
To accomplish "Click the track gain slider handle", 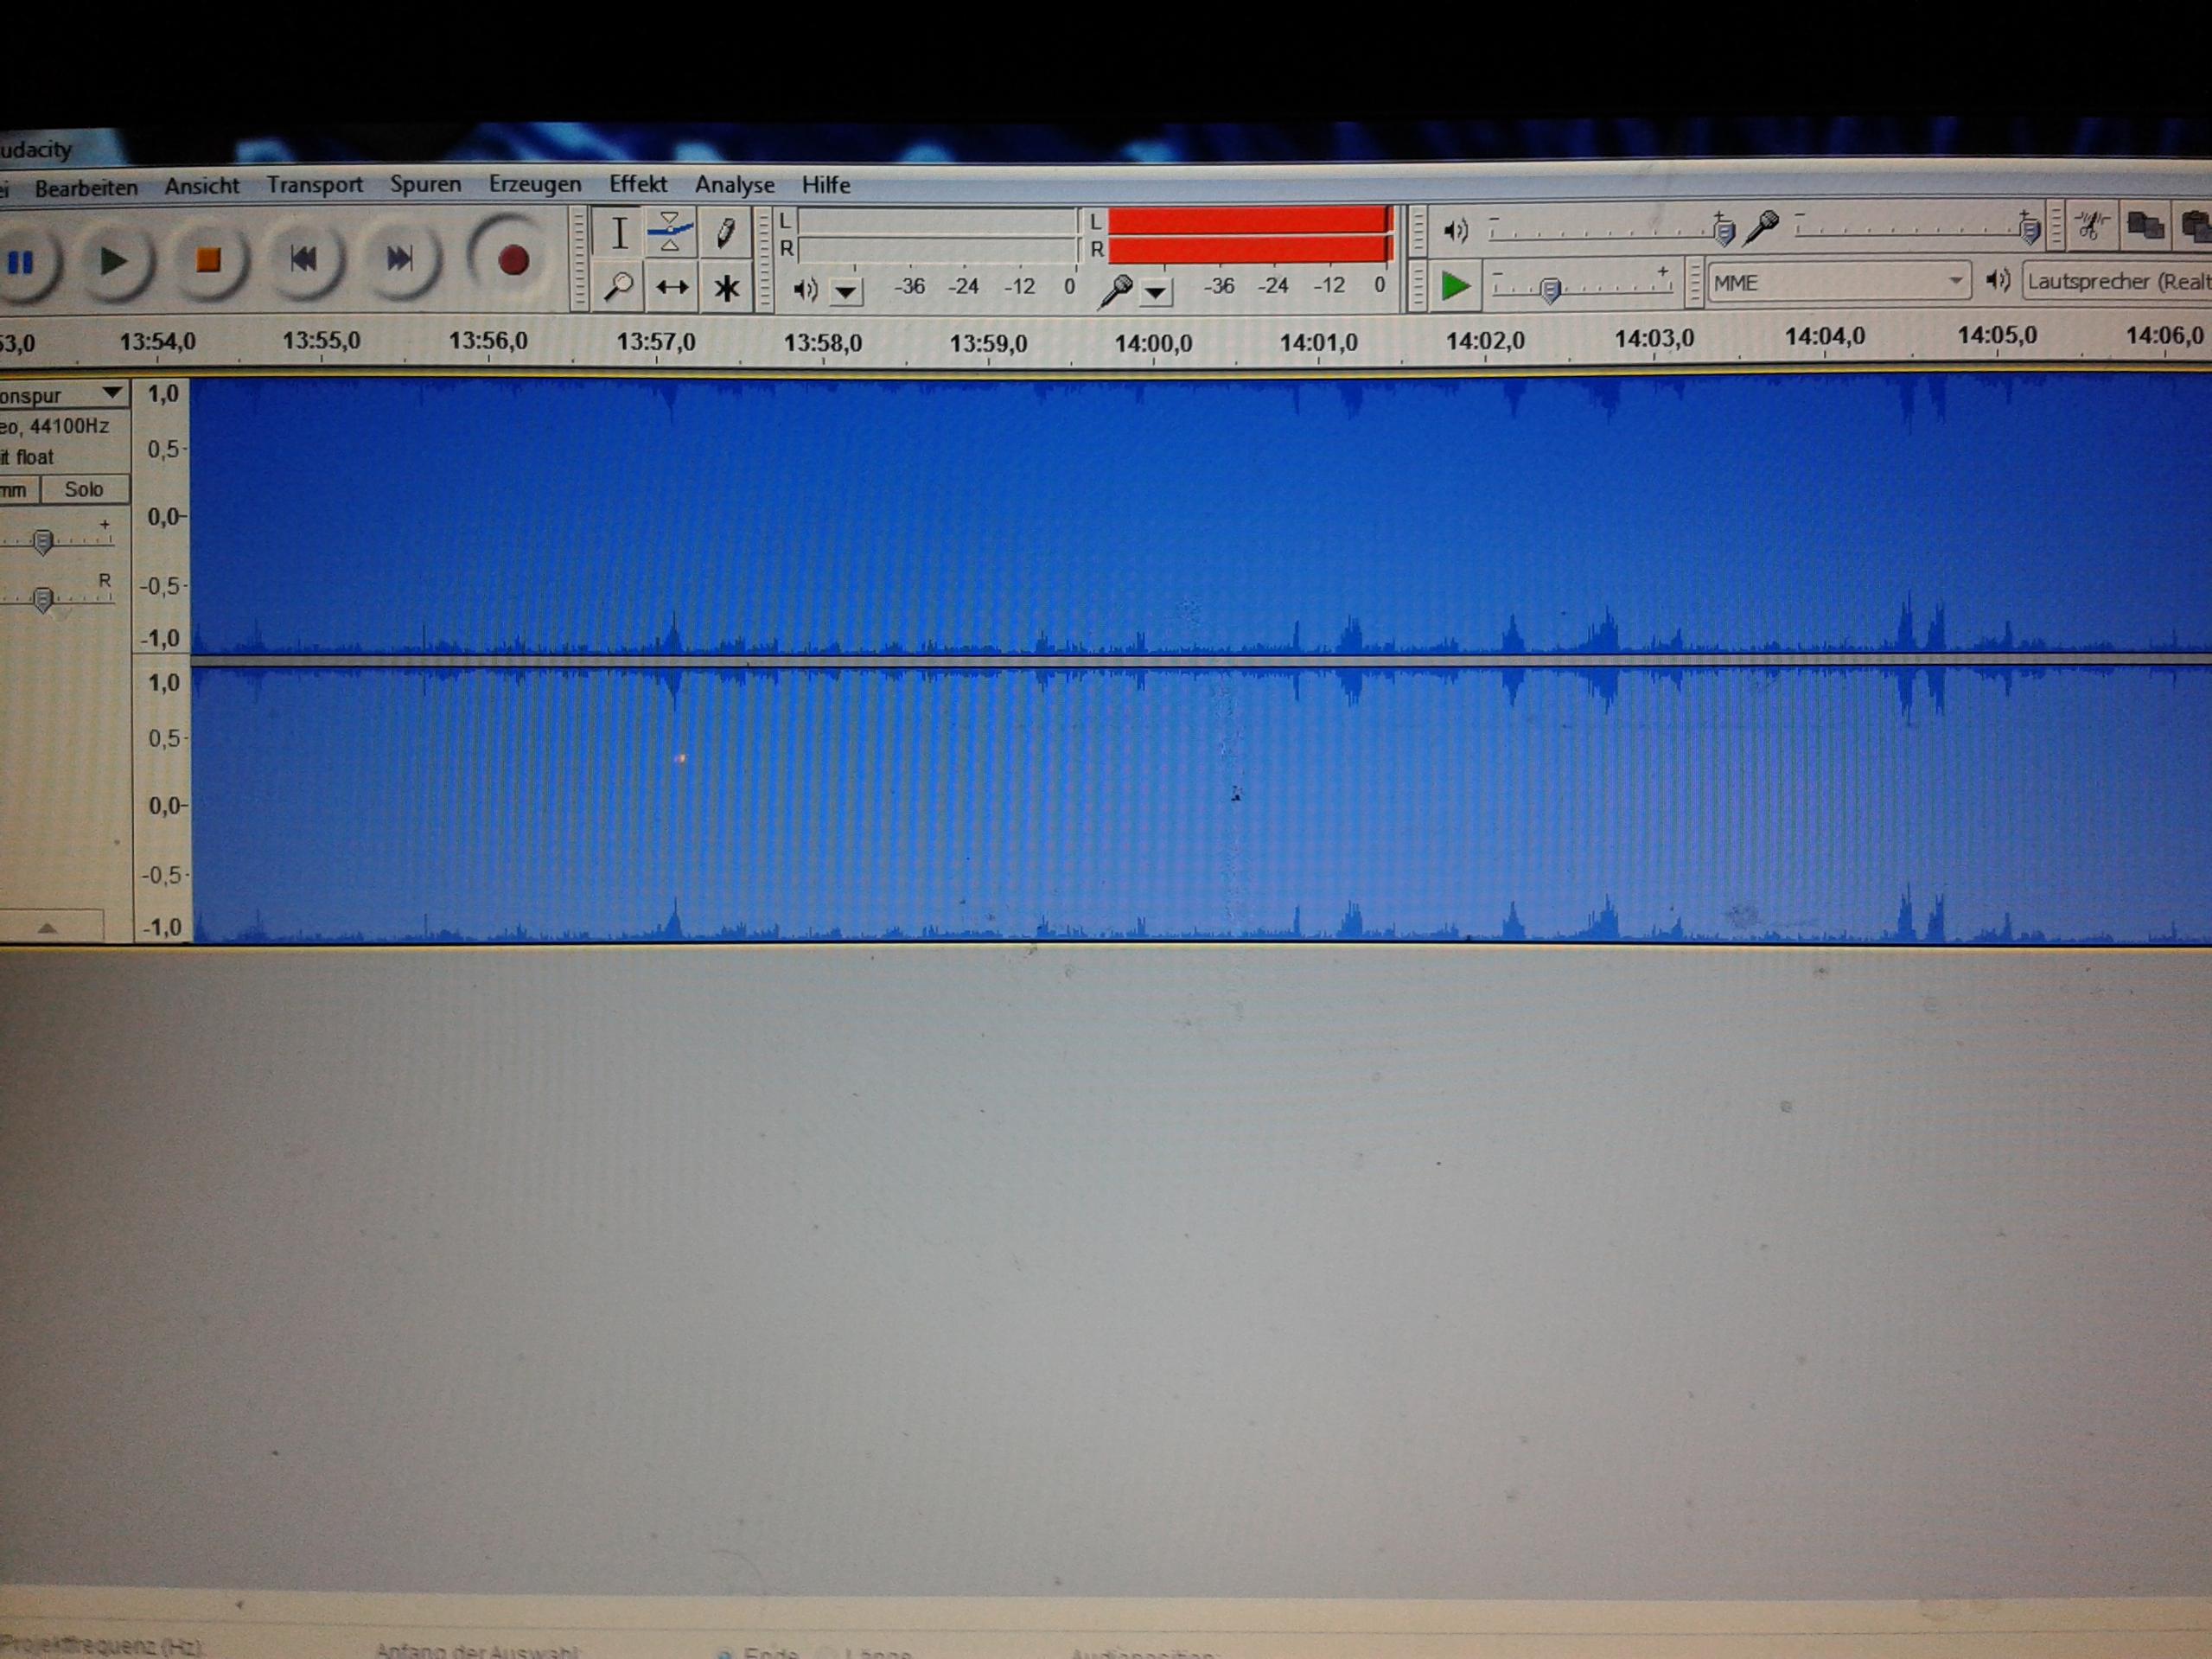I will click(42, 541).
